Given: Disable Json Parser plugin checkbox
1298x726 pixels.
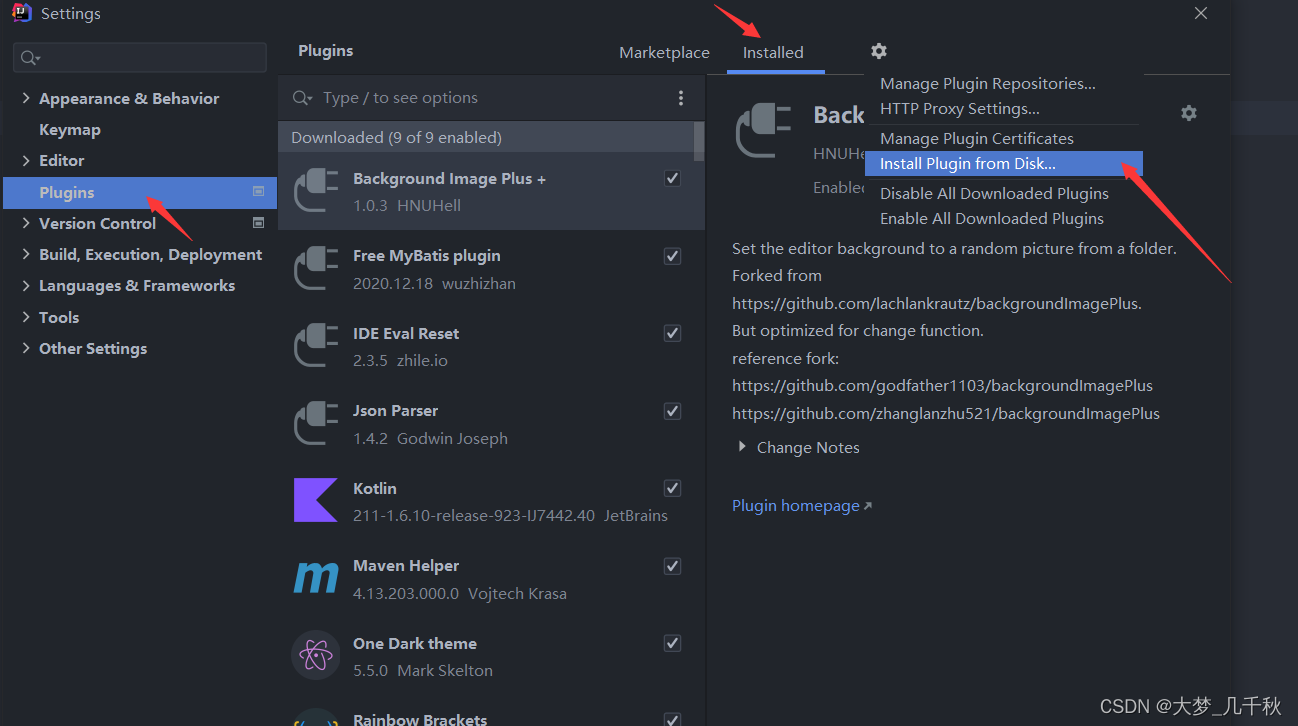Looking at the screenshot, I should click(x=672, y=411).
